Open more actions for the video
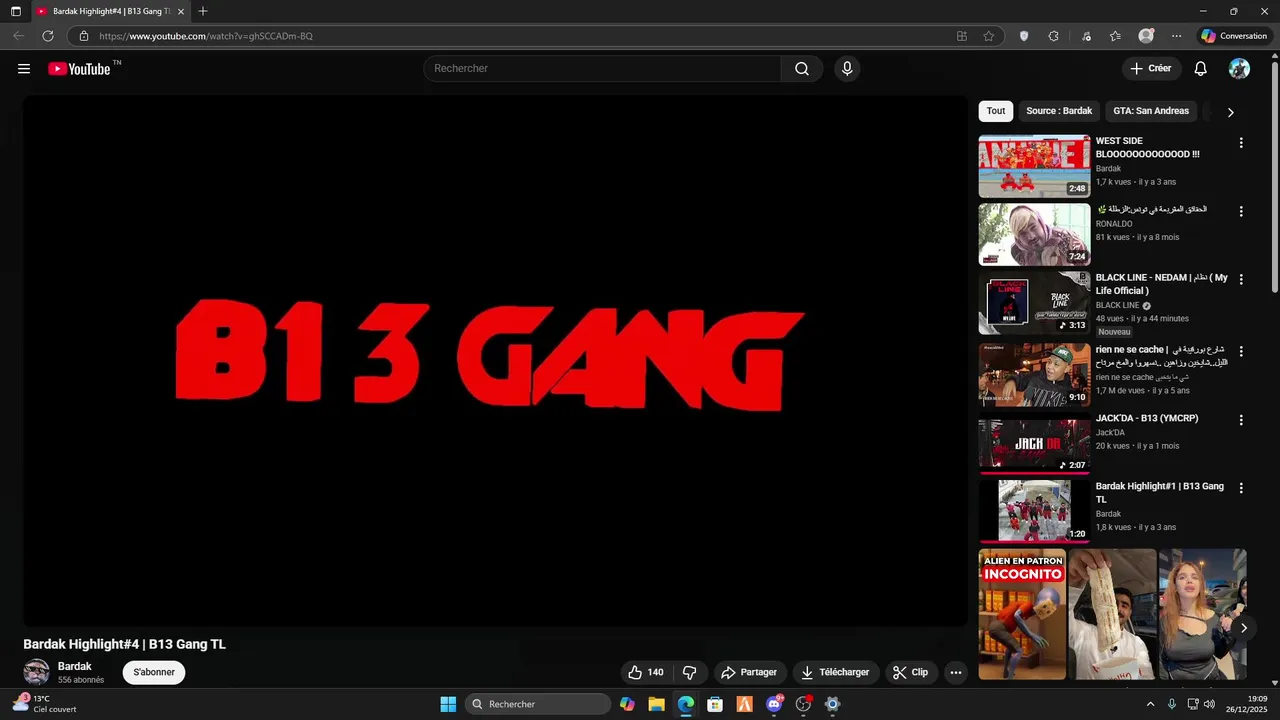Image resolution: width=1280 pixels, height=720 pixels. pyautogui.click(x=956, y=672)
